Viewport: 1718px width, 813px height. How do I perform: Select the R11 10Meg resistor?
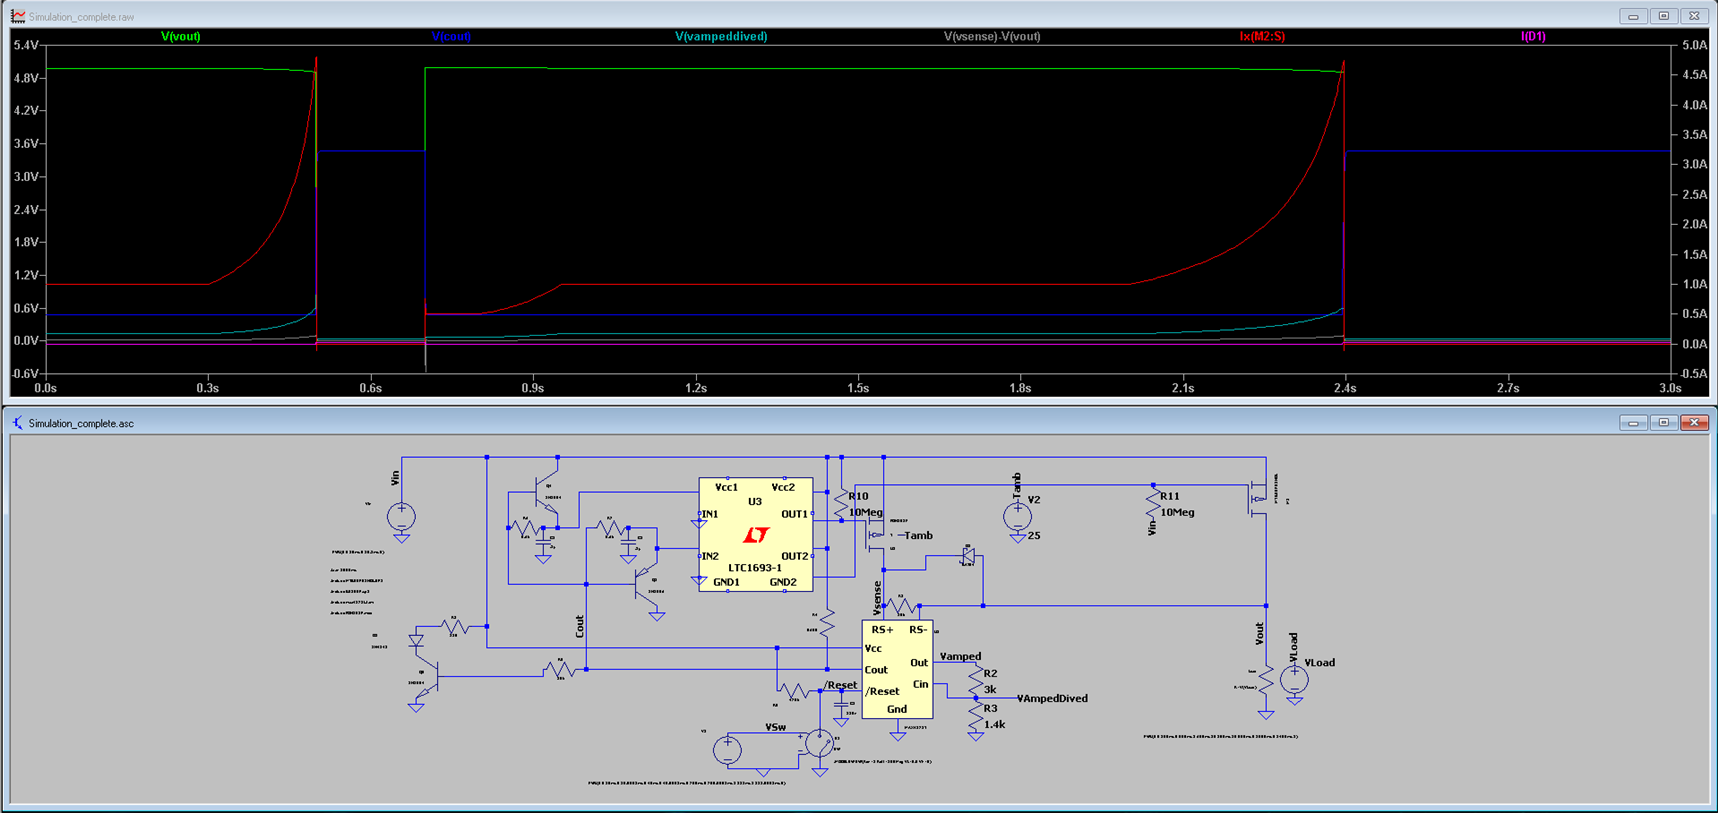[x=1153, y=505]
